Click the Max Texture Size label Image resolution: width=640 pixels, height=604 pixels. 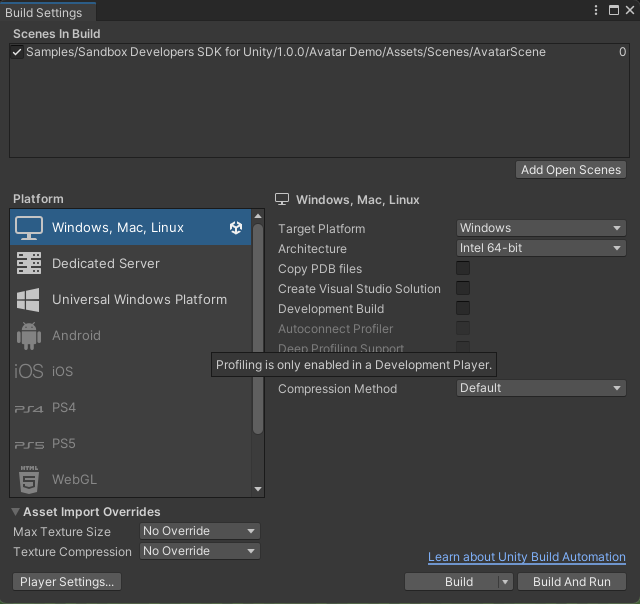62,532
